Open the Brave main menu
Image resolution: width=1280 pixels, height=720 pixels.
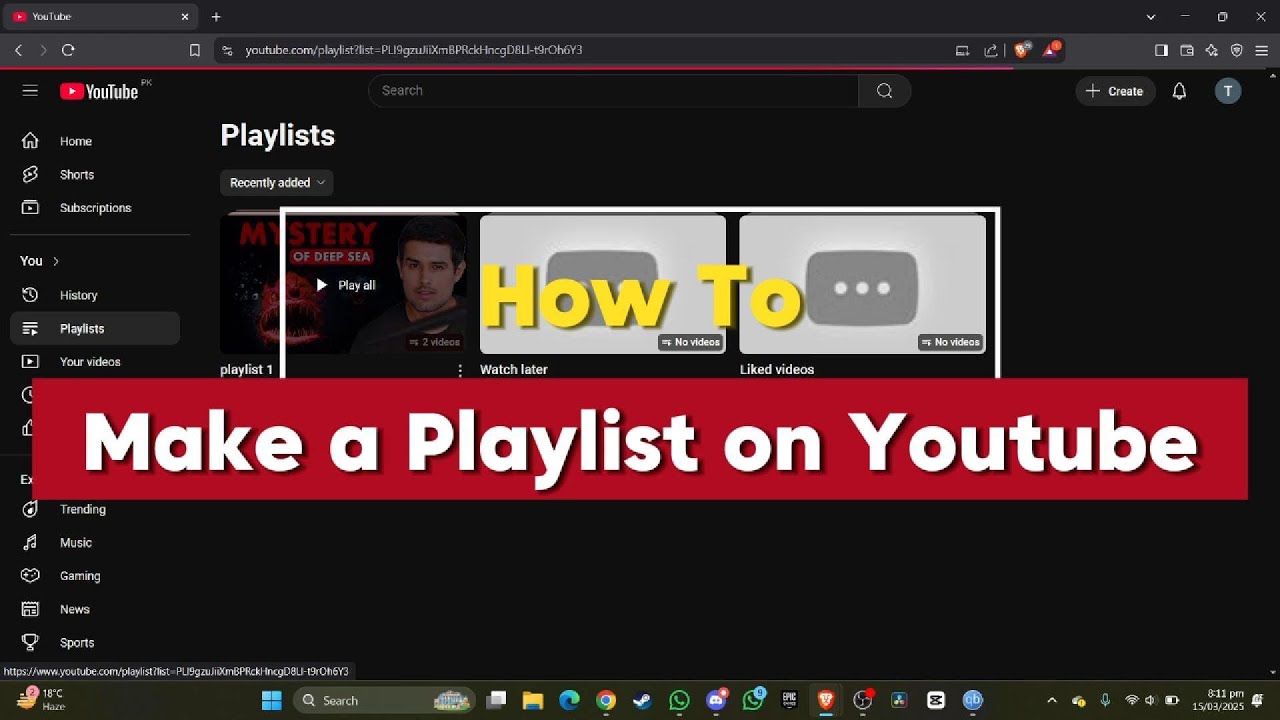coord(1261,50)
